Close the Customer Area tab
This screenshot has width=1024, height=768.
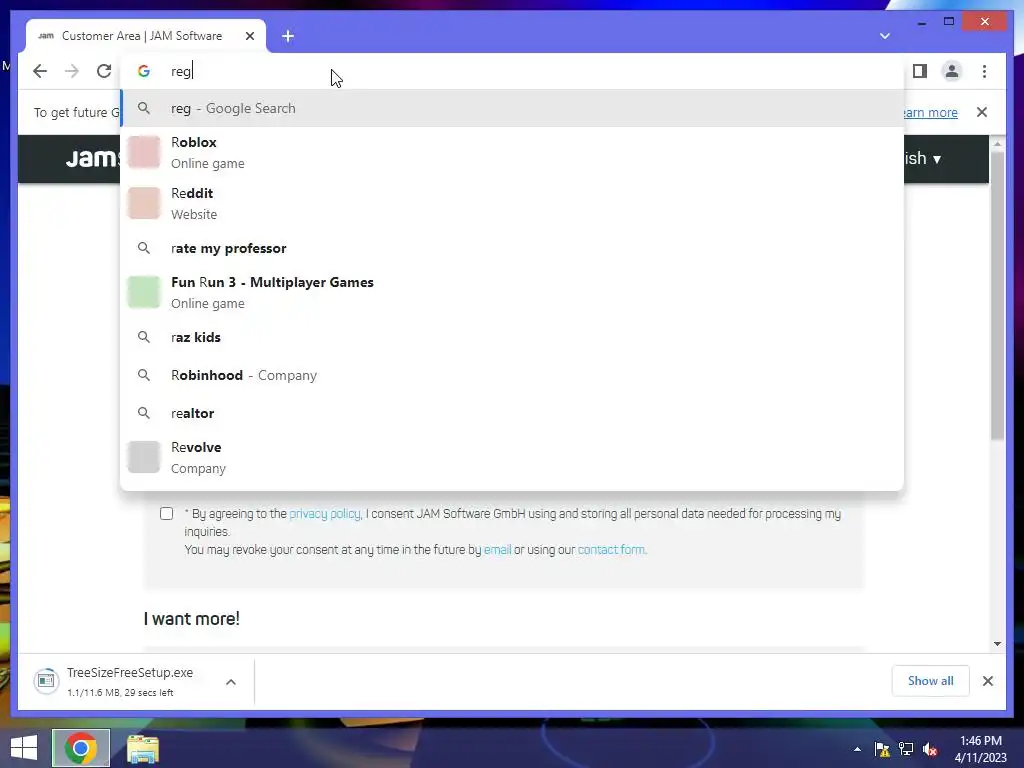click(x=249, y=36)
